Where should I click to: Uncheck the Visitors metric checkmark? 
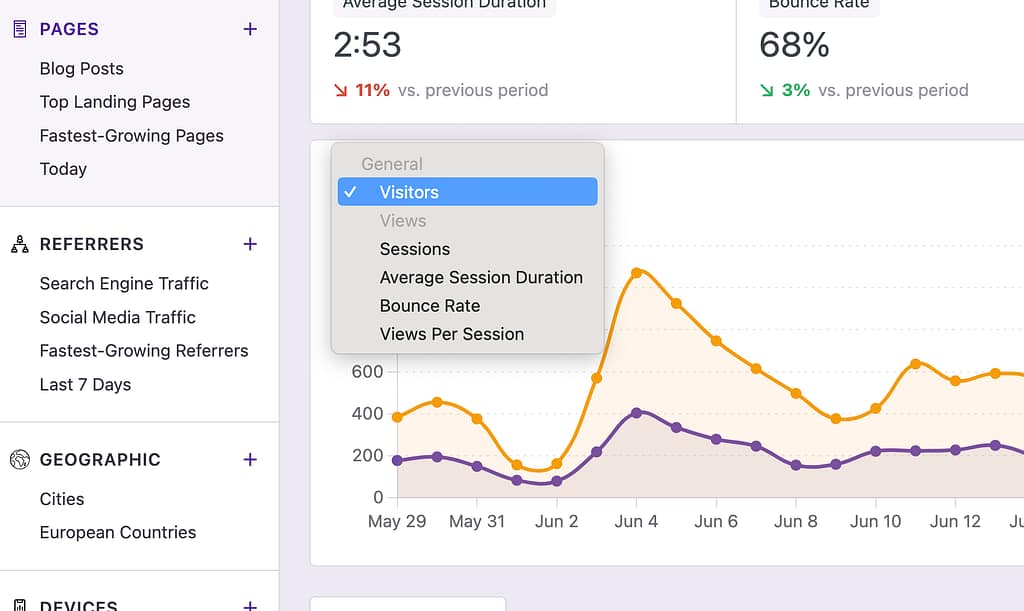tap(351, 191)
